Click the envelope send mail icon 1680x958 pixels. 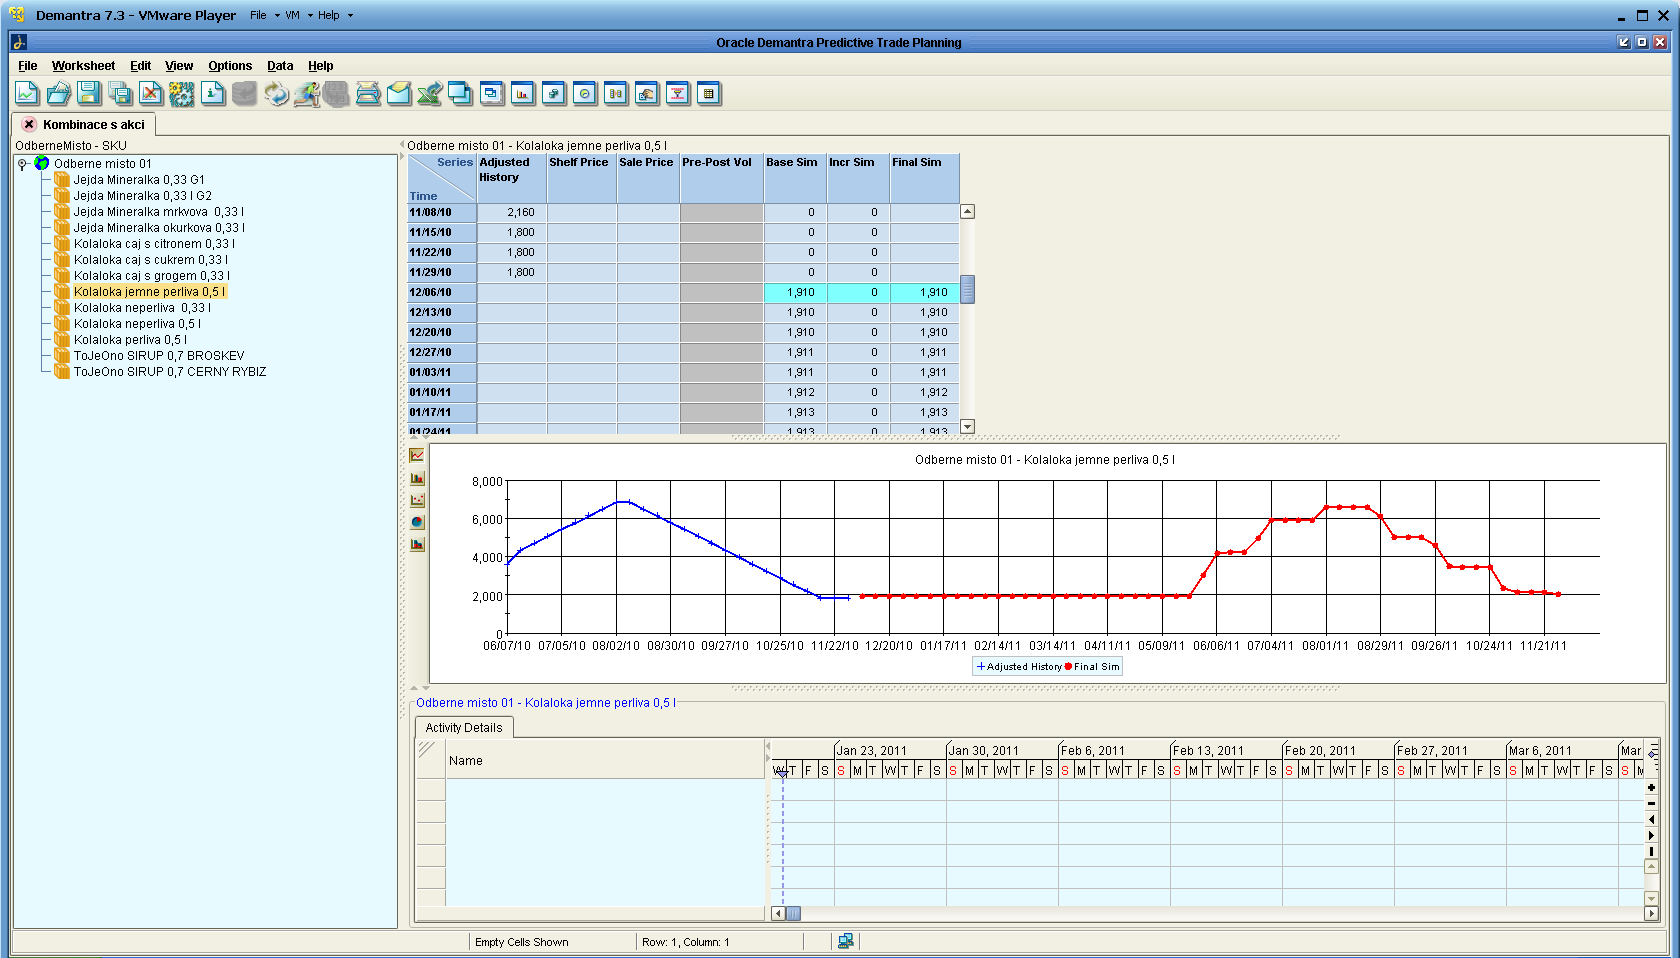click(399, 94)
